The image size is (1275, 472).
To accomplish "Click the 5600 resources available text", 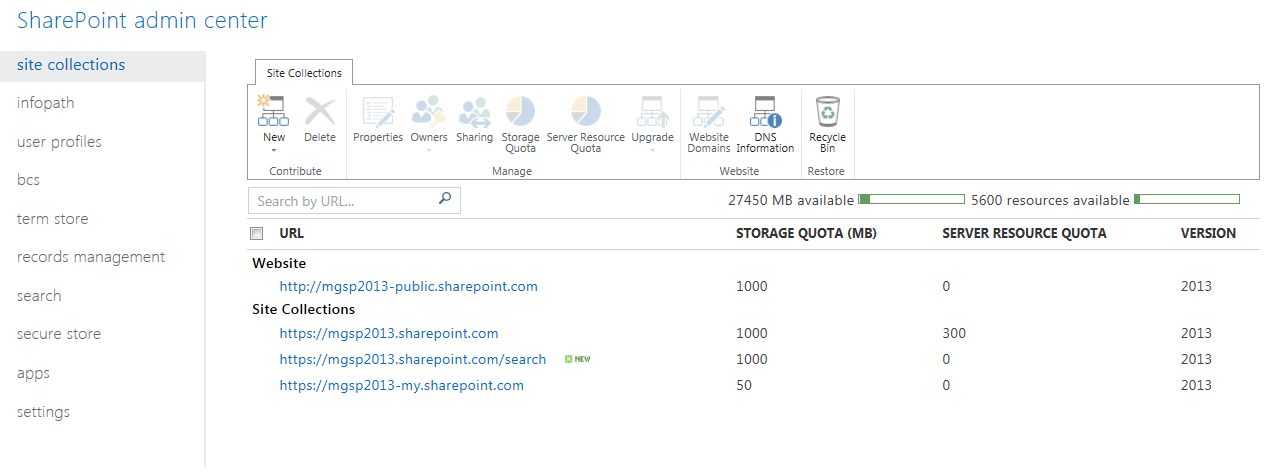I will tap(1050, 200).
